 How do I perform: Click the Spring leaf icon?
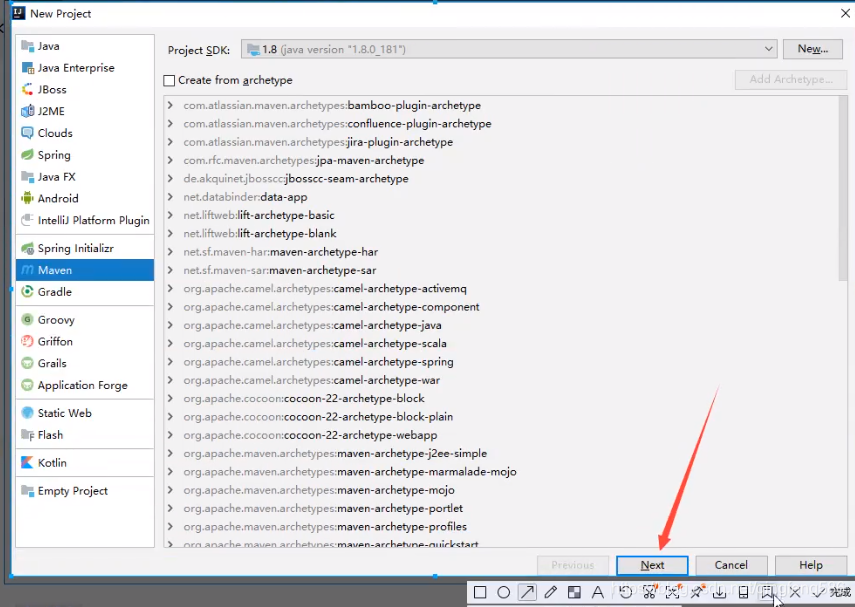click(27, 155)
